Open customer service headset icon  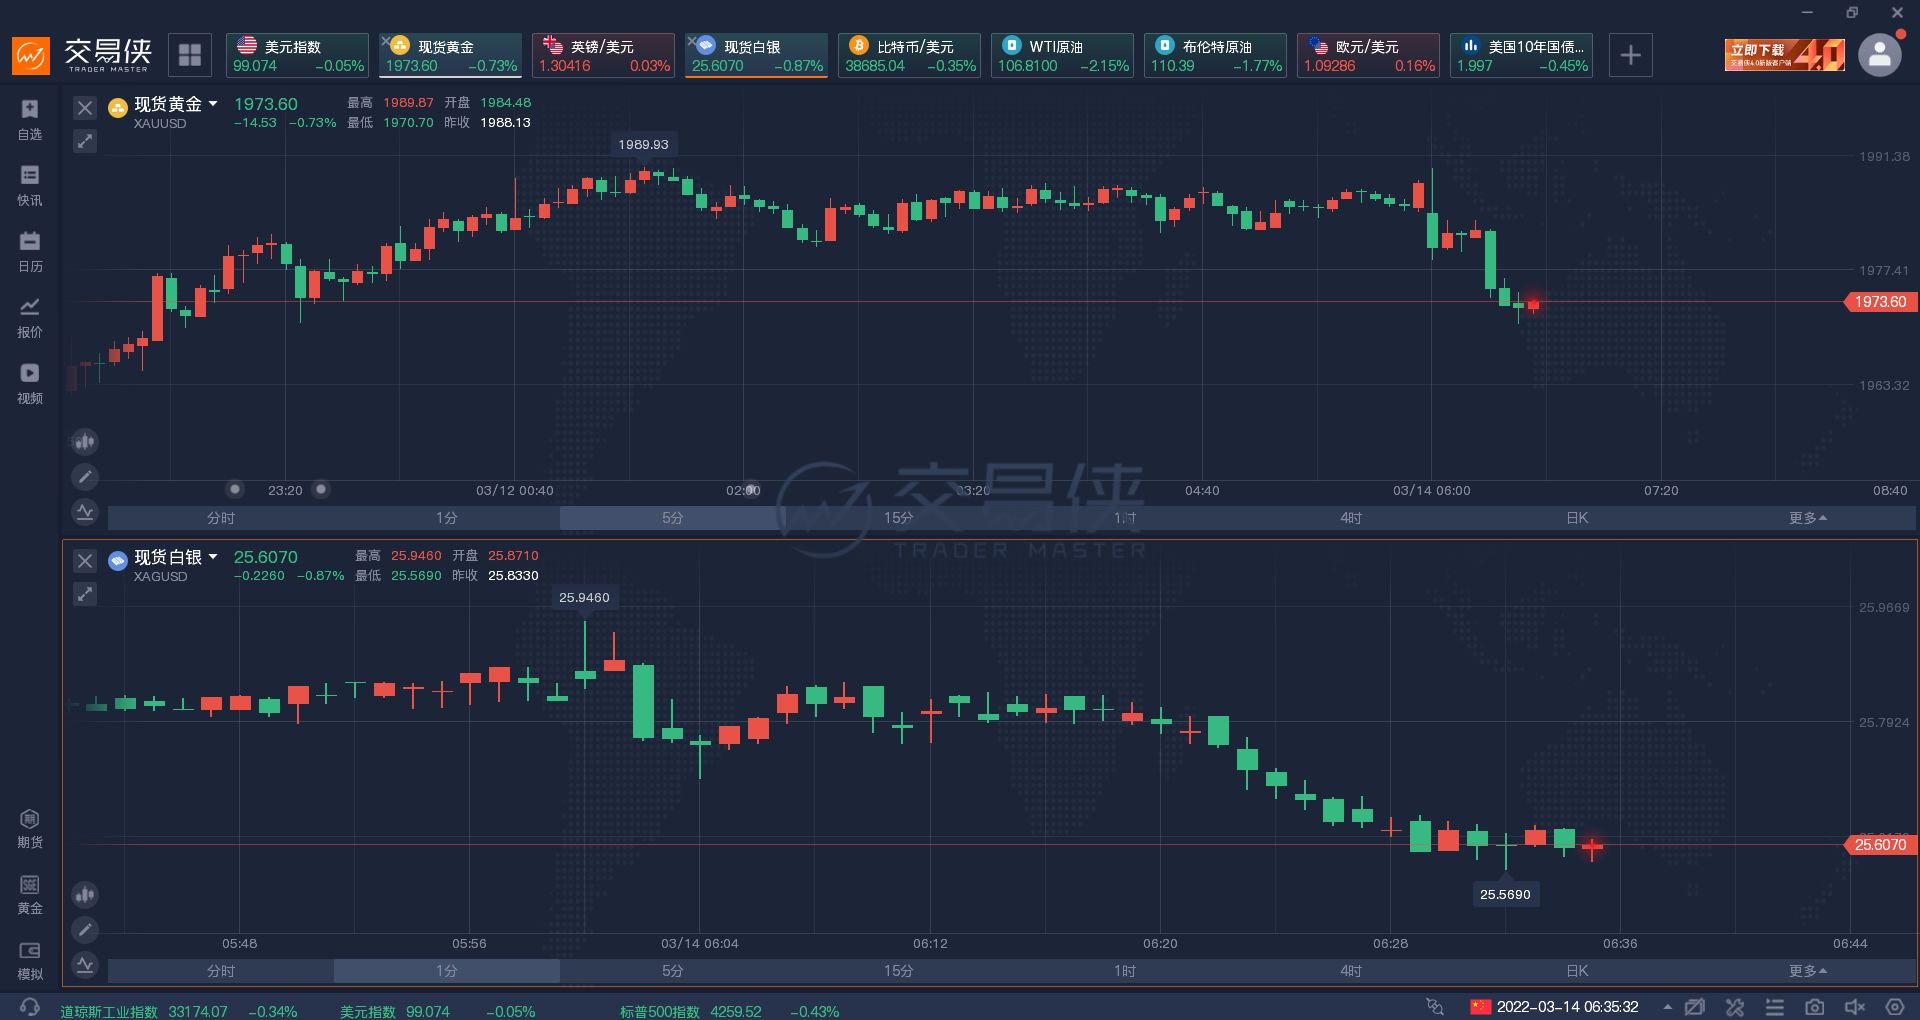pos(30,1006)
